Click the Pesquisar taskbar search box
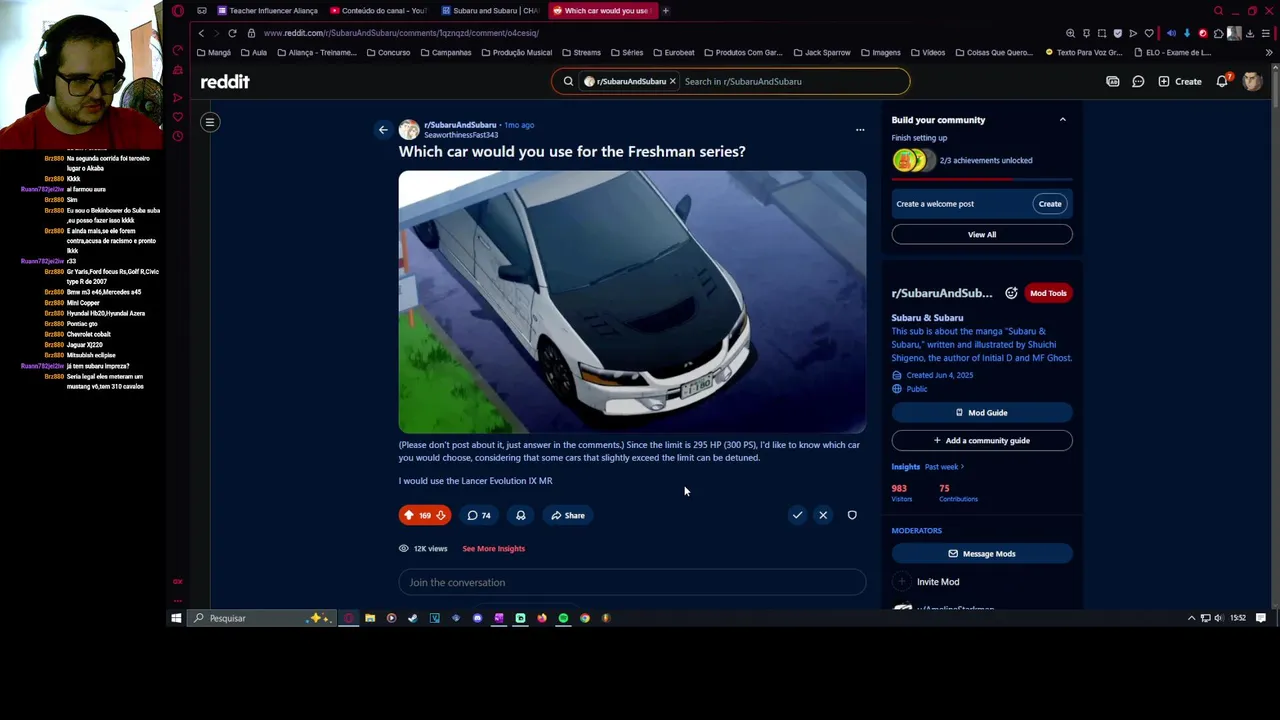1280x720 pixels. (260, 618)
